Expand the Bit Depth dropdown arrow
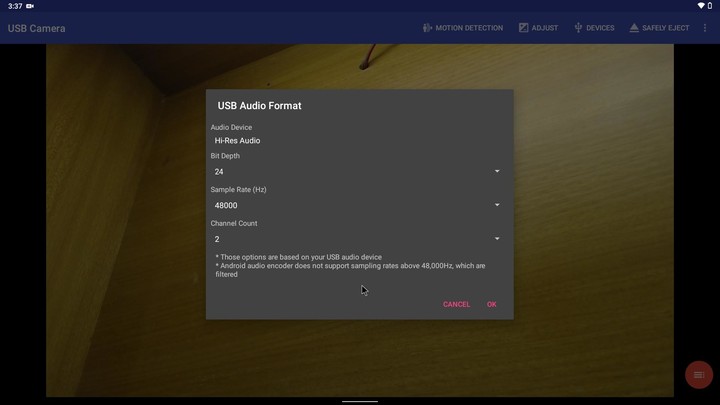The image size is (720, 405). click(497, 171)
